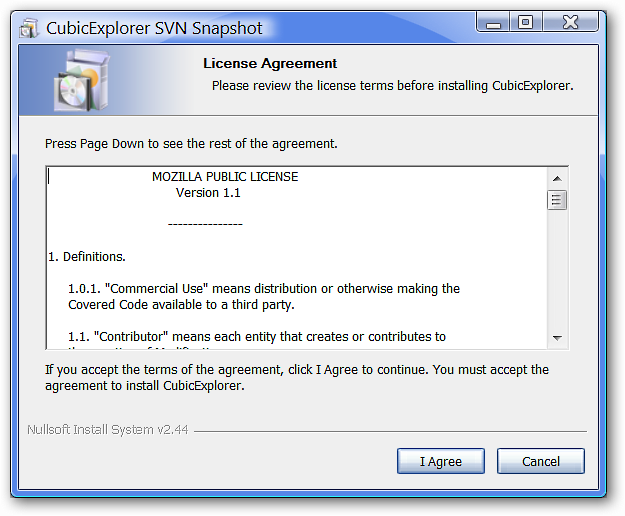Click the '1. Definitions.' line
Screen dimensions: 625x516
coord(86,257)
